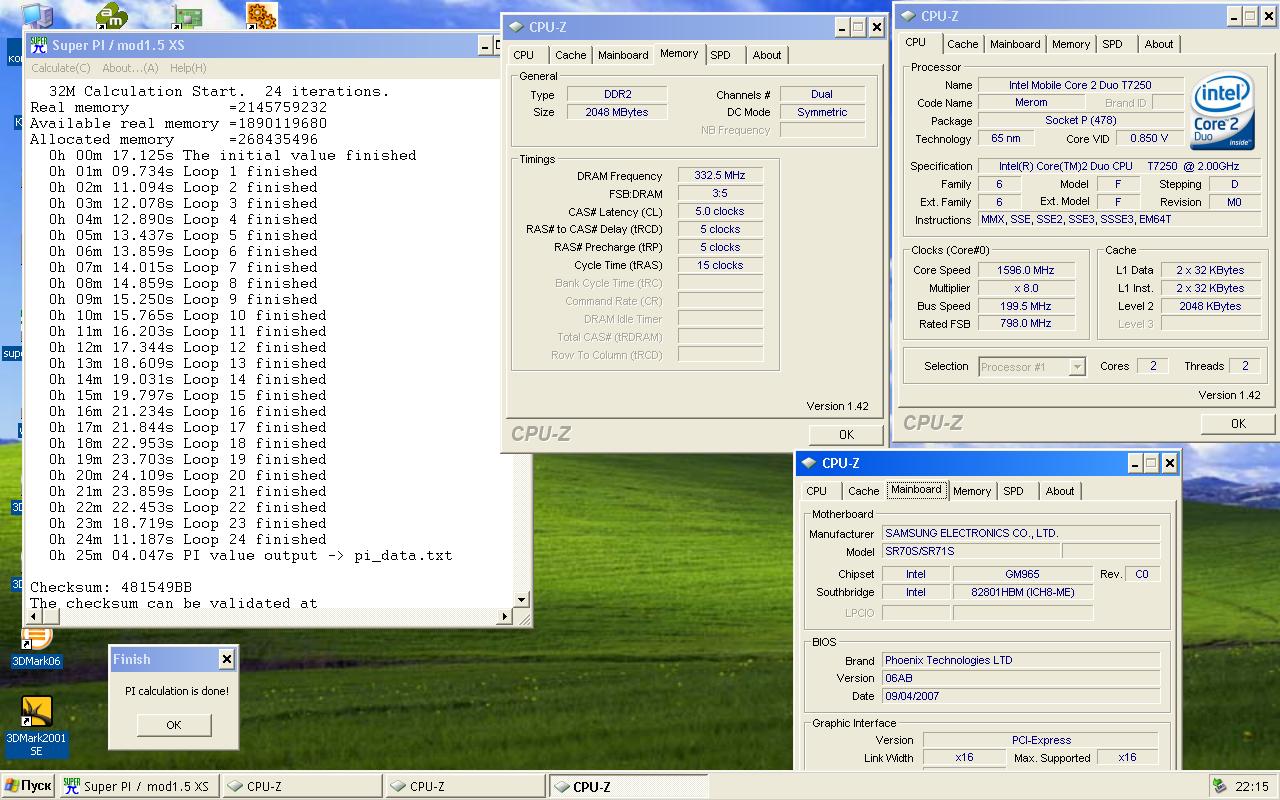This screenshot has height=800, width=1280.
Task: Click the bold active CPU-Z taskbar button
Action: tap(628, 786)
